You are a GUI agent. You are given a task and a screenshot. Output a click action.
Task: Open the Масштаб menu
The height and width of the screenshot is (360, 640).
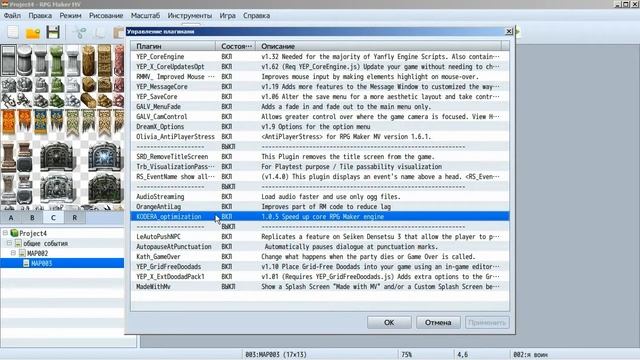145,16
